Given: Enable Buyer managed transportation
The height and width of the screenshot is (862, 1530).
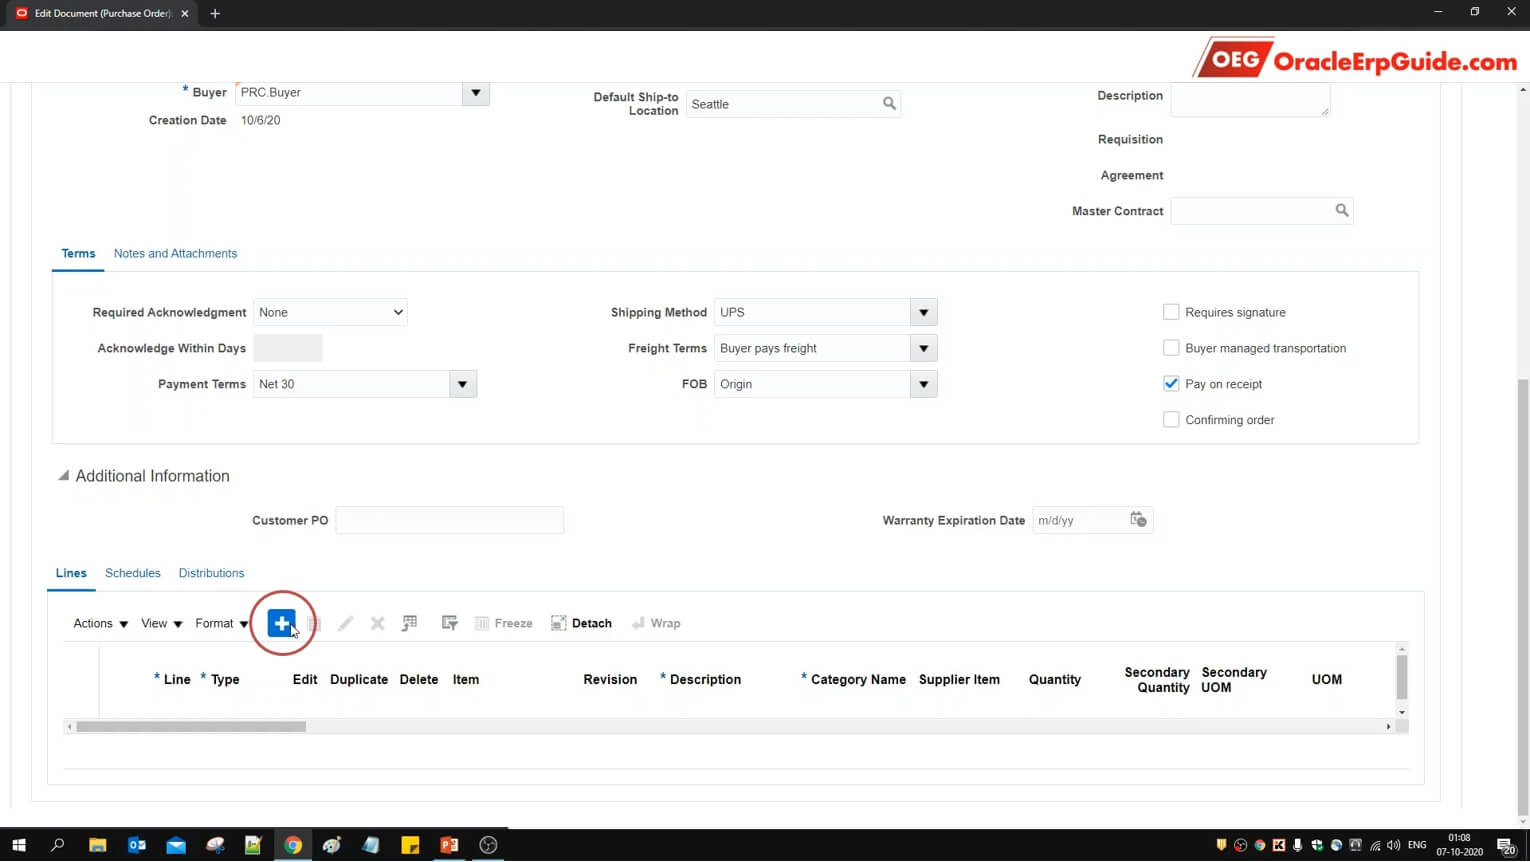Looking at the screenshot, I should (x=1171, y=348).
